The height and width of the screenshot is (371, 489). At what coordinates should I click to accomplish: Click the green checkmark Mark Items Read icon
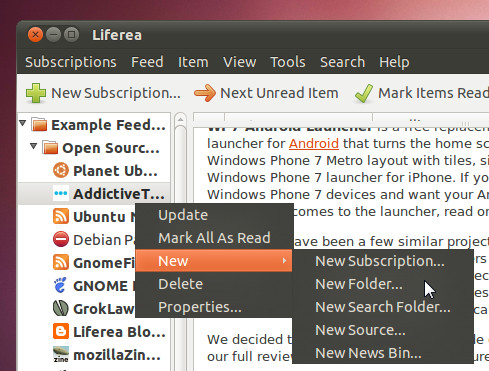click(364, 93)
